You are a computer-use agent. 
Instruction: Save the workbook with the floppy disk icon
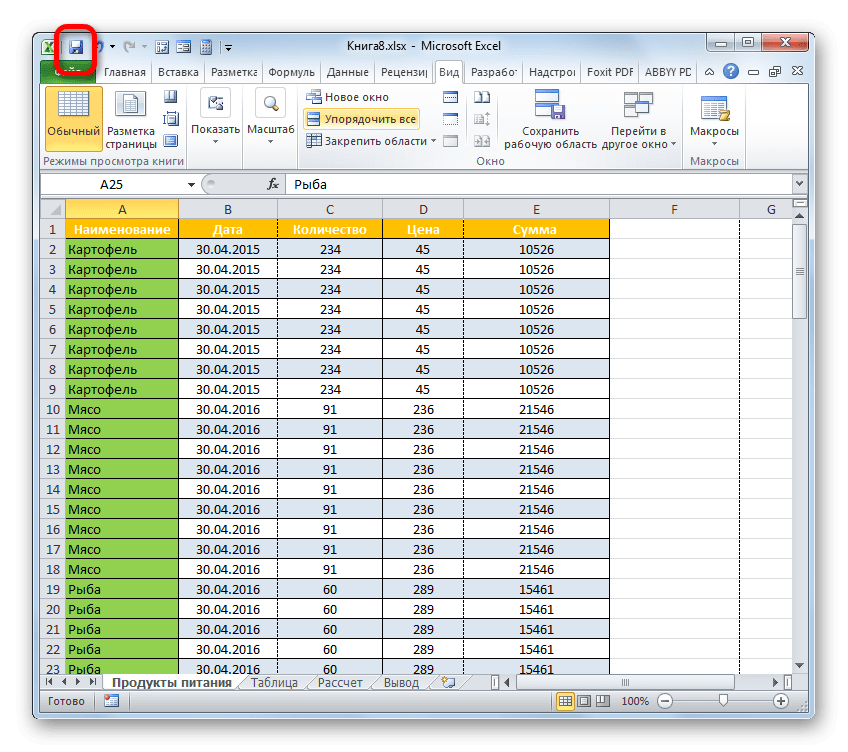tap(76, 47)
